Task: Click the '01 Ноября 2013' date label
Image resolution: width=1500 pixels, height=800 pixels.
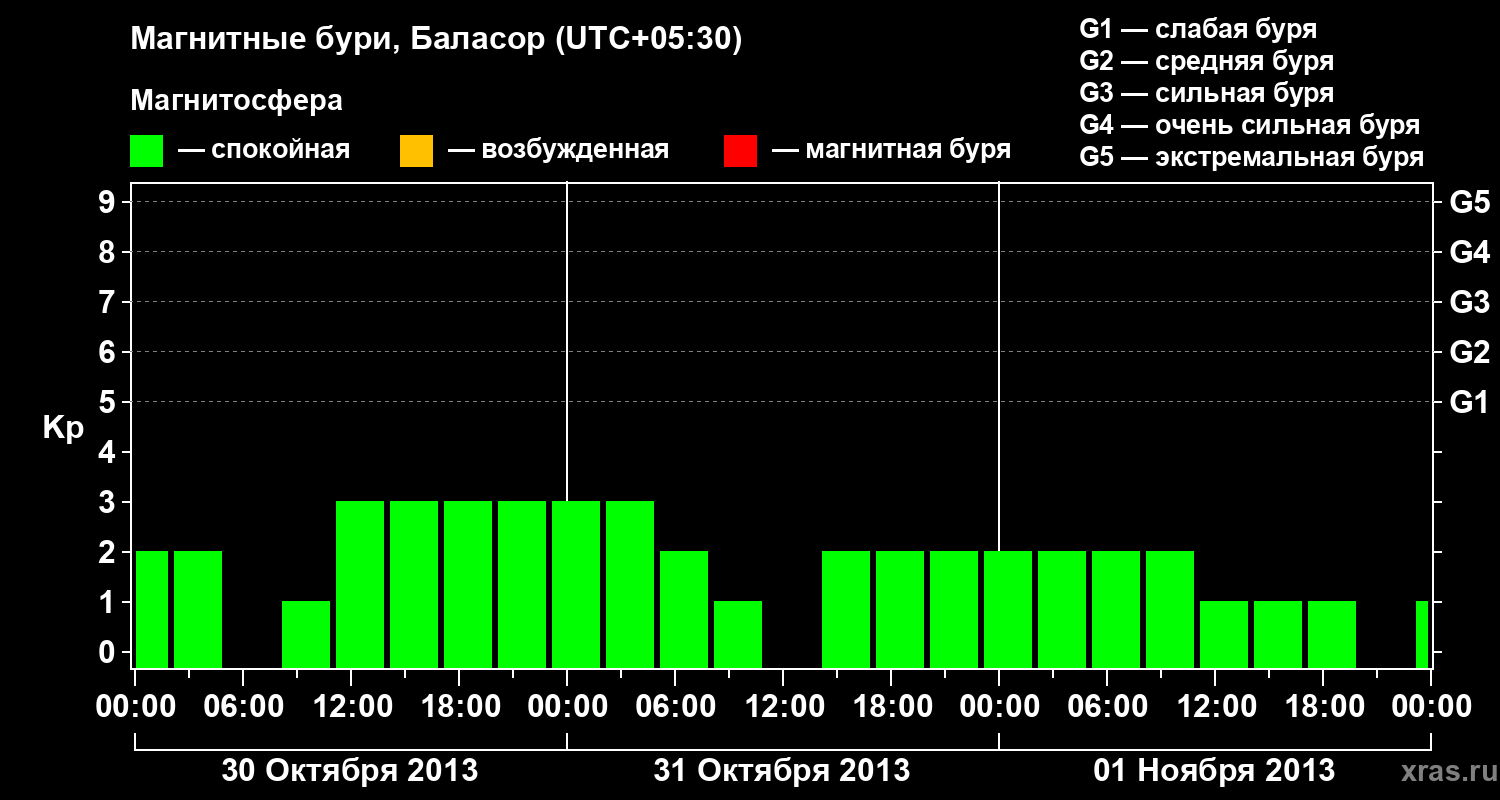Action: point(1214,771)
